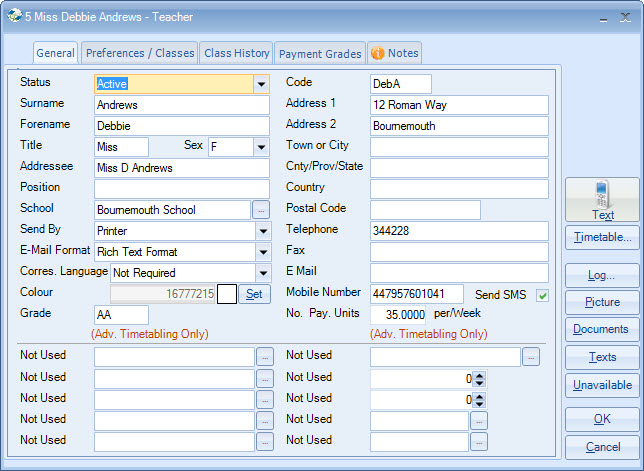
Task: Click ellipsis button of last left Not Used field
Action: 265,441
